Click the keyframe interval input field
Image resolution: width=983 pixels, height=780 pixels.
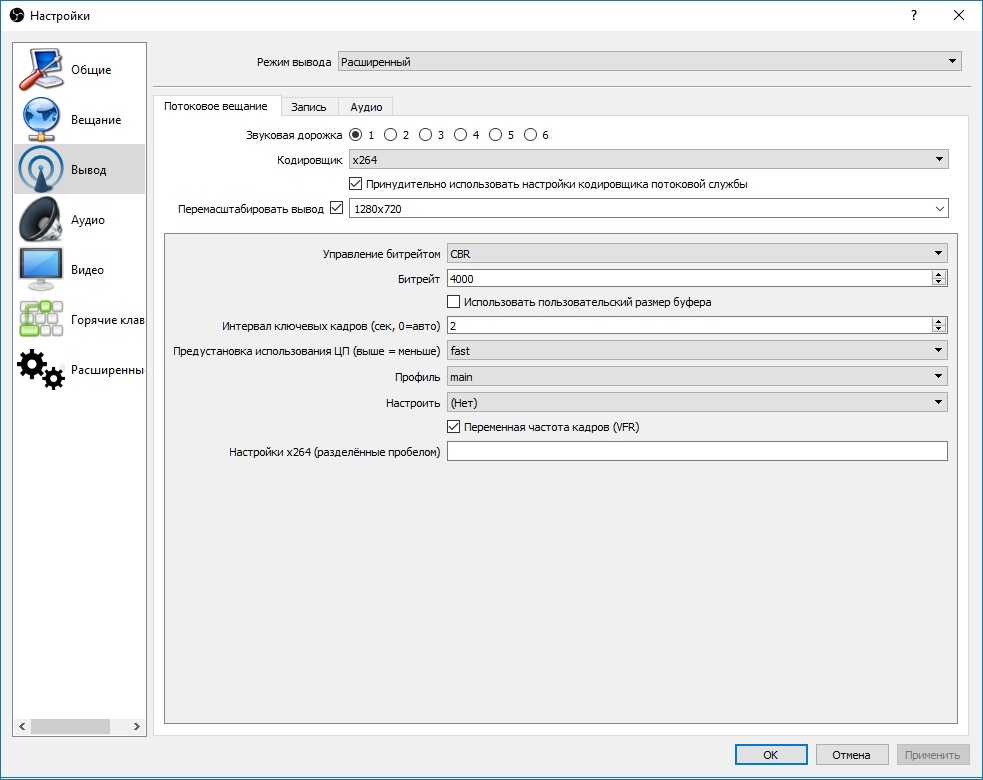[x=690, y=325]
